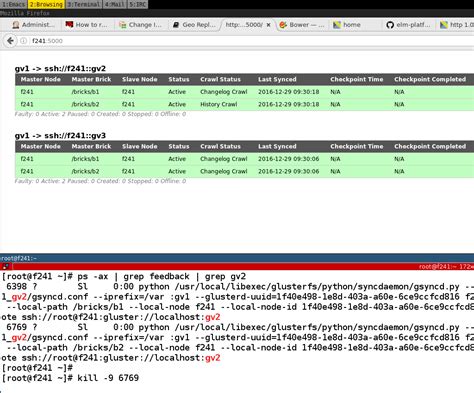Click the kill -9 6769 command line
Screen dimensions: 474x393
coord(108,378)
